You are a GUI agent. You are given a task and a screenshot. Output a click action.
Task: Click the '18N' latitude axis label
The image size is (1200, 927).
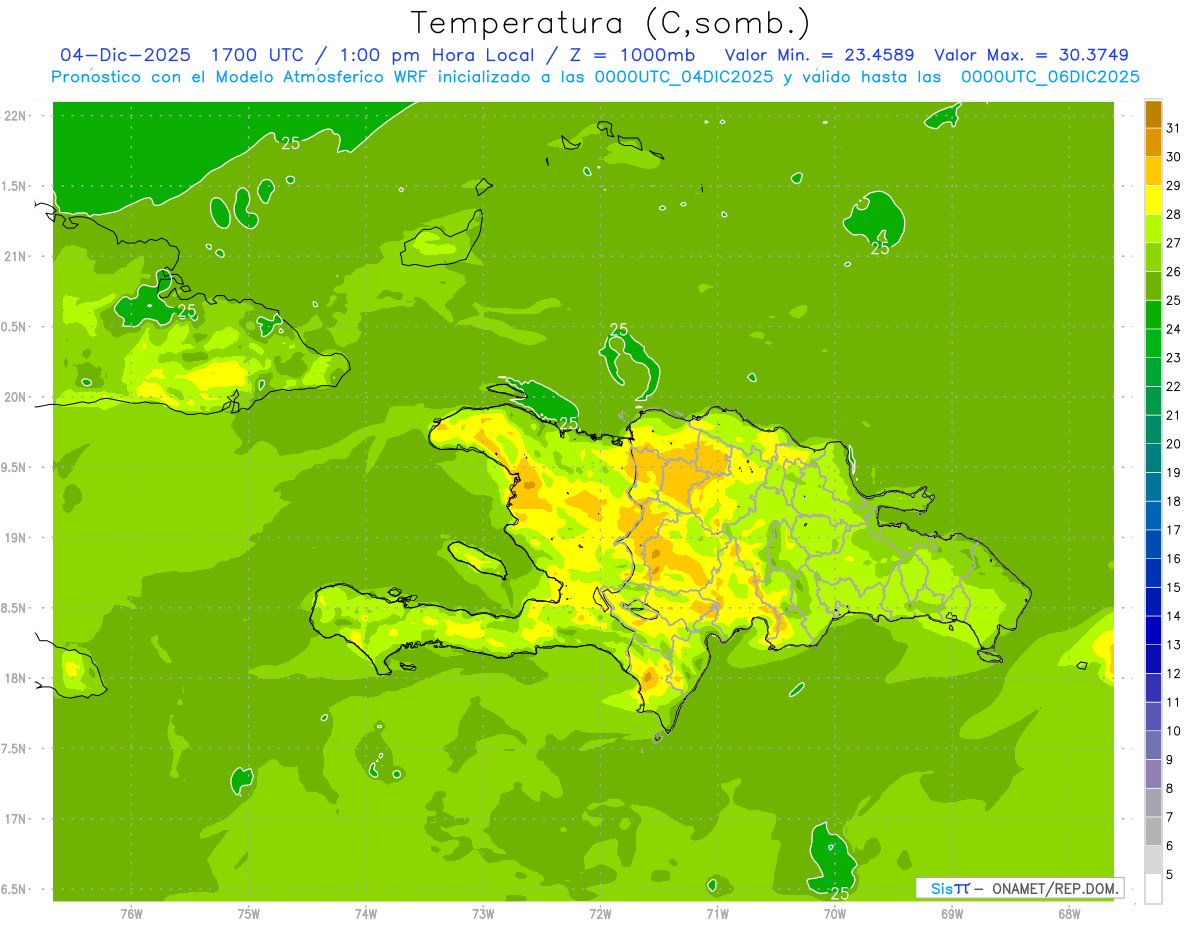point(16,678)
